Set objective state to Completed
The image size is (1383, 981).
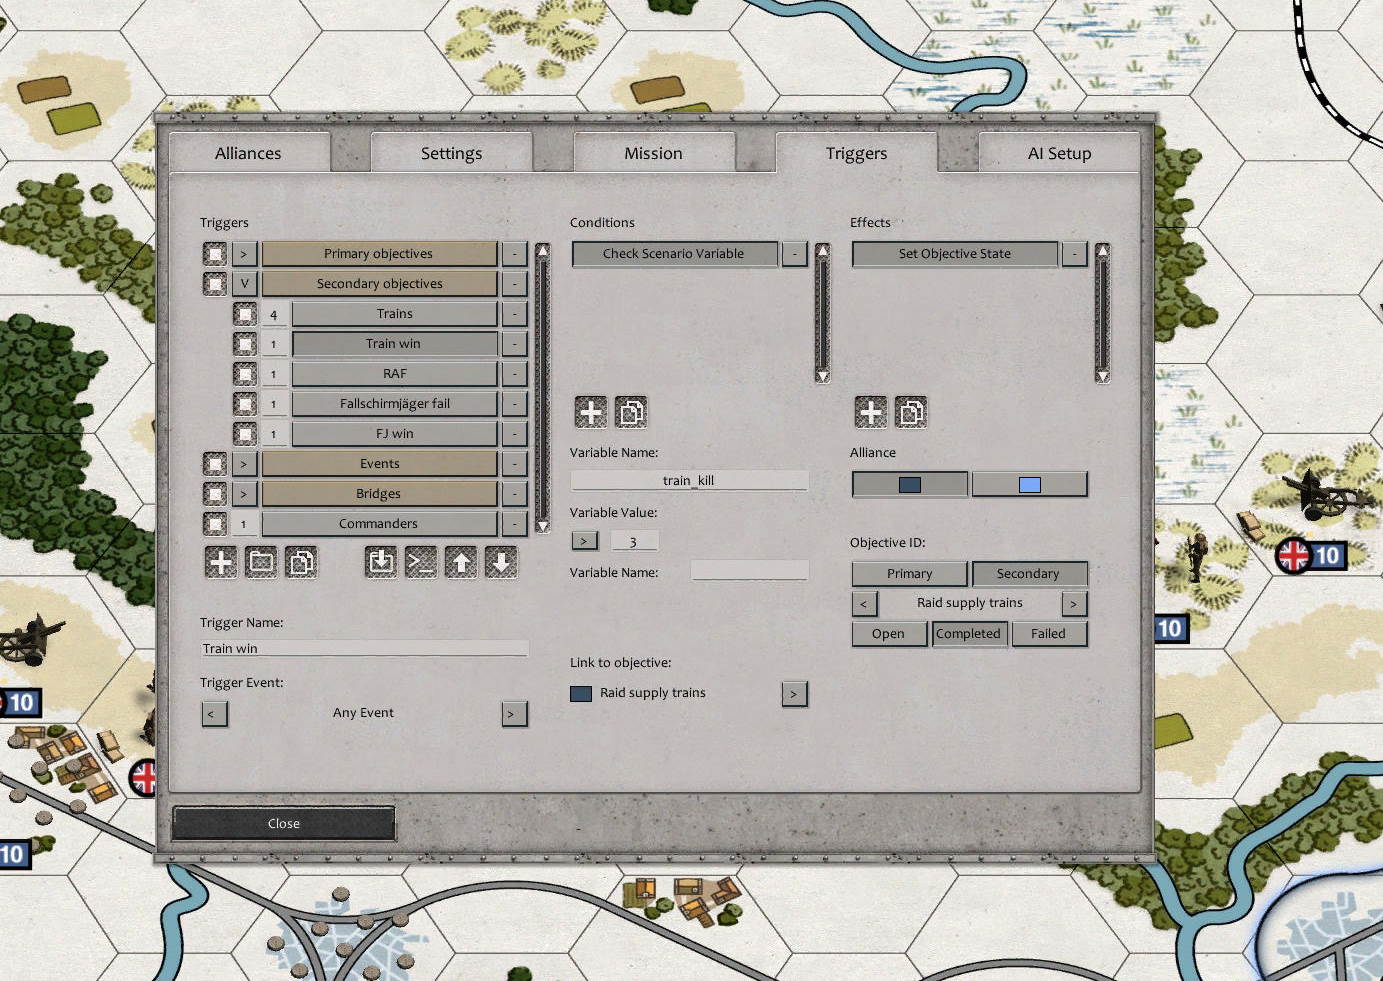(x=969, y=634)
